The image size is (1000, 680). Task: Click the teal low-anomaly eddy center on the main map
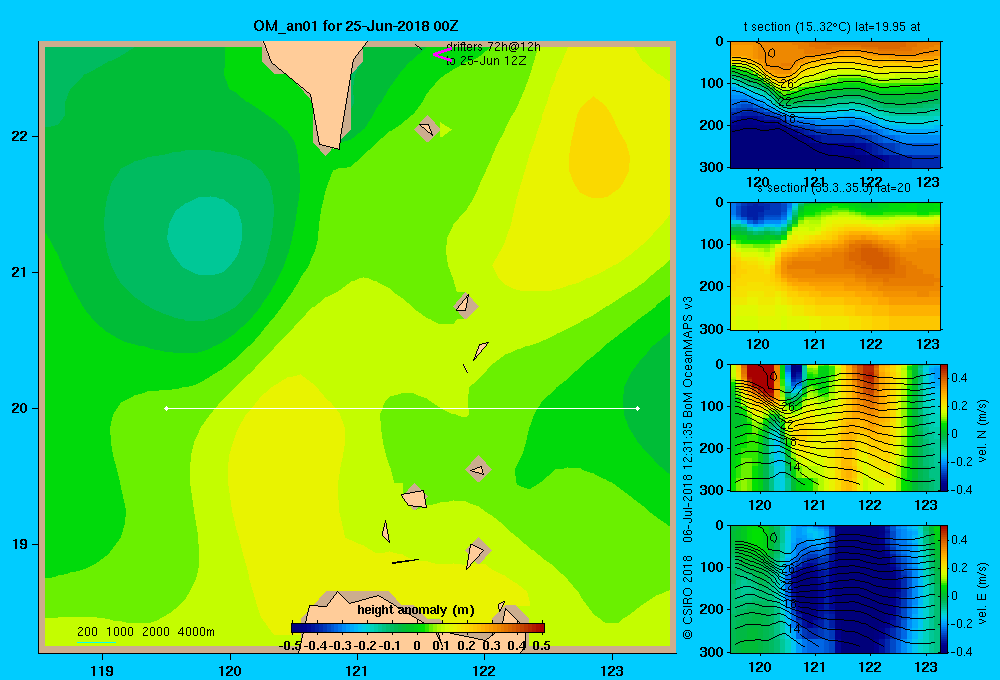[205, 235]
